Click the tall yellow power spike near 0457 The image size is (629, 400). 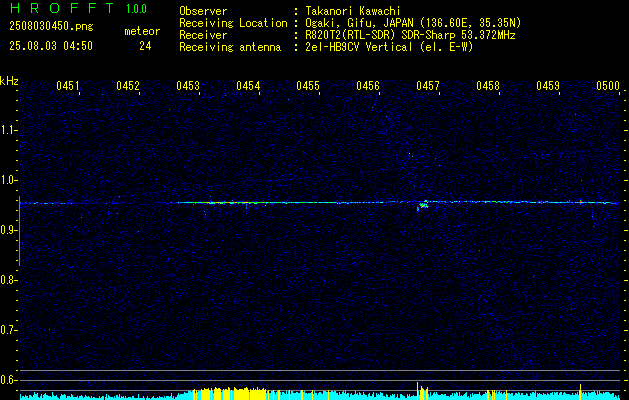(417, 391)
